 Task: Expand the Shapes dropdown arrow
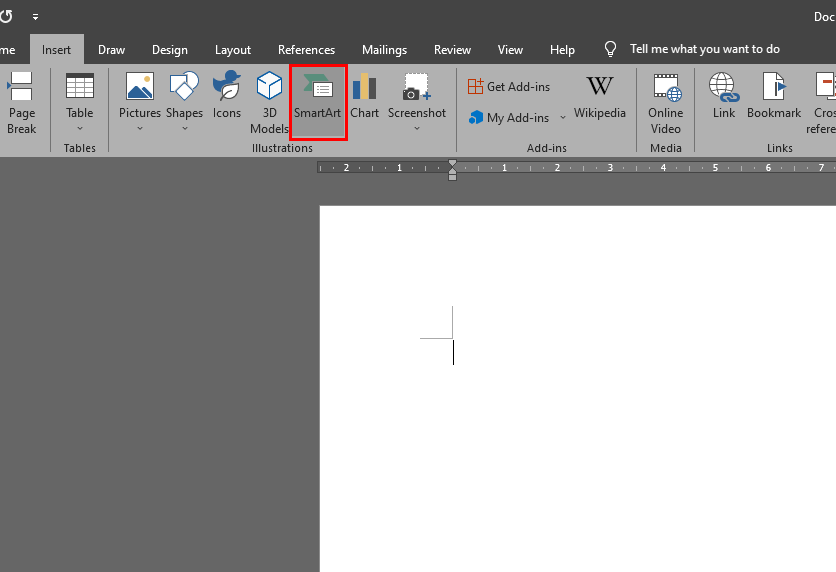click(x=184, y=128)
